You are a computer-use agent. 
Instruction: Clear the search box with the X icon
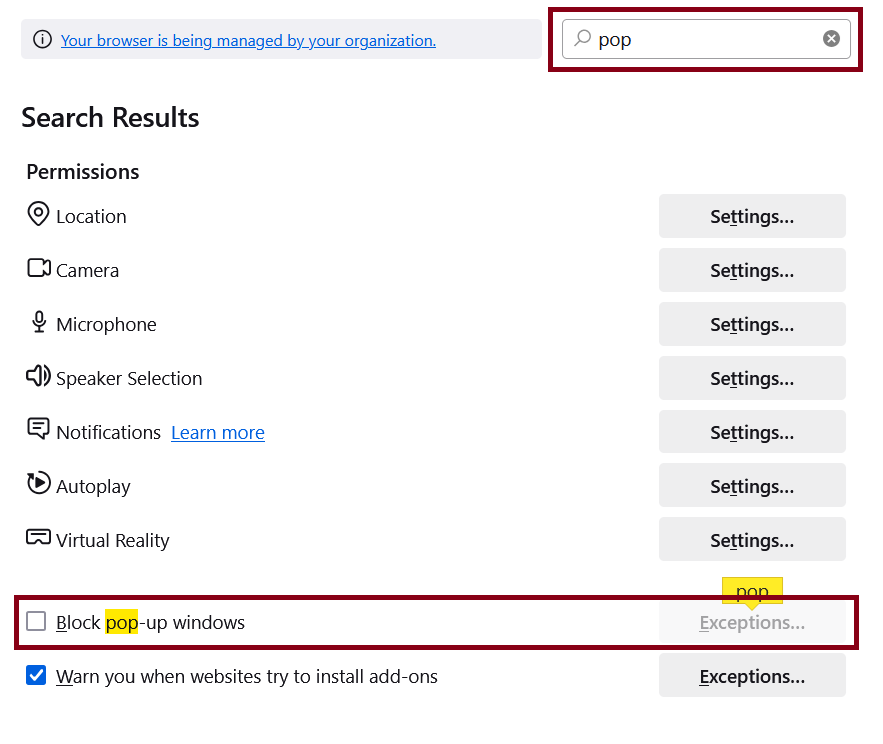[x=831, y=38]
